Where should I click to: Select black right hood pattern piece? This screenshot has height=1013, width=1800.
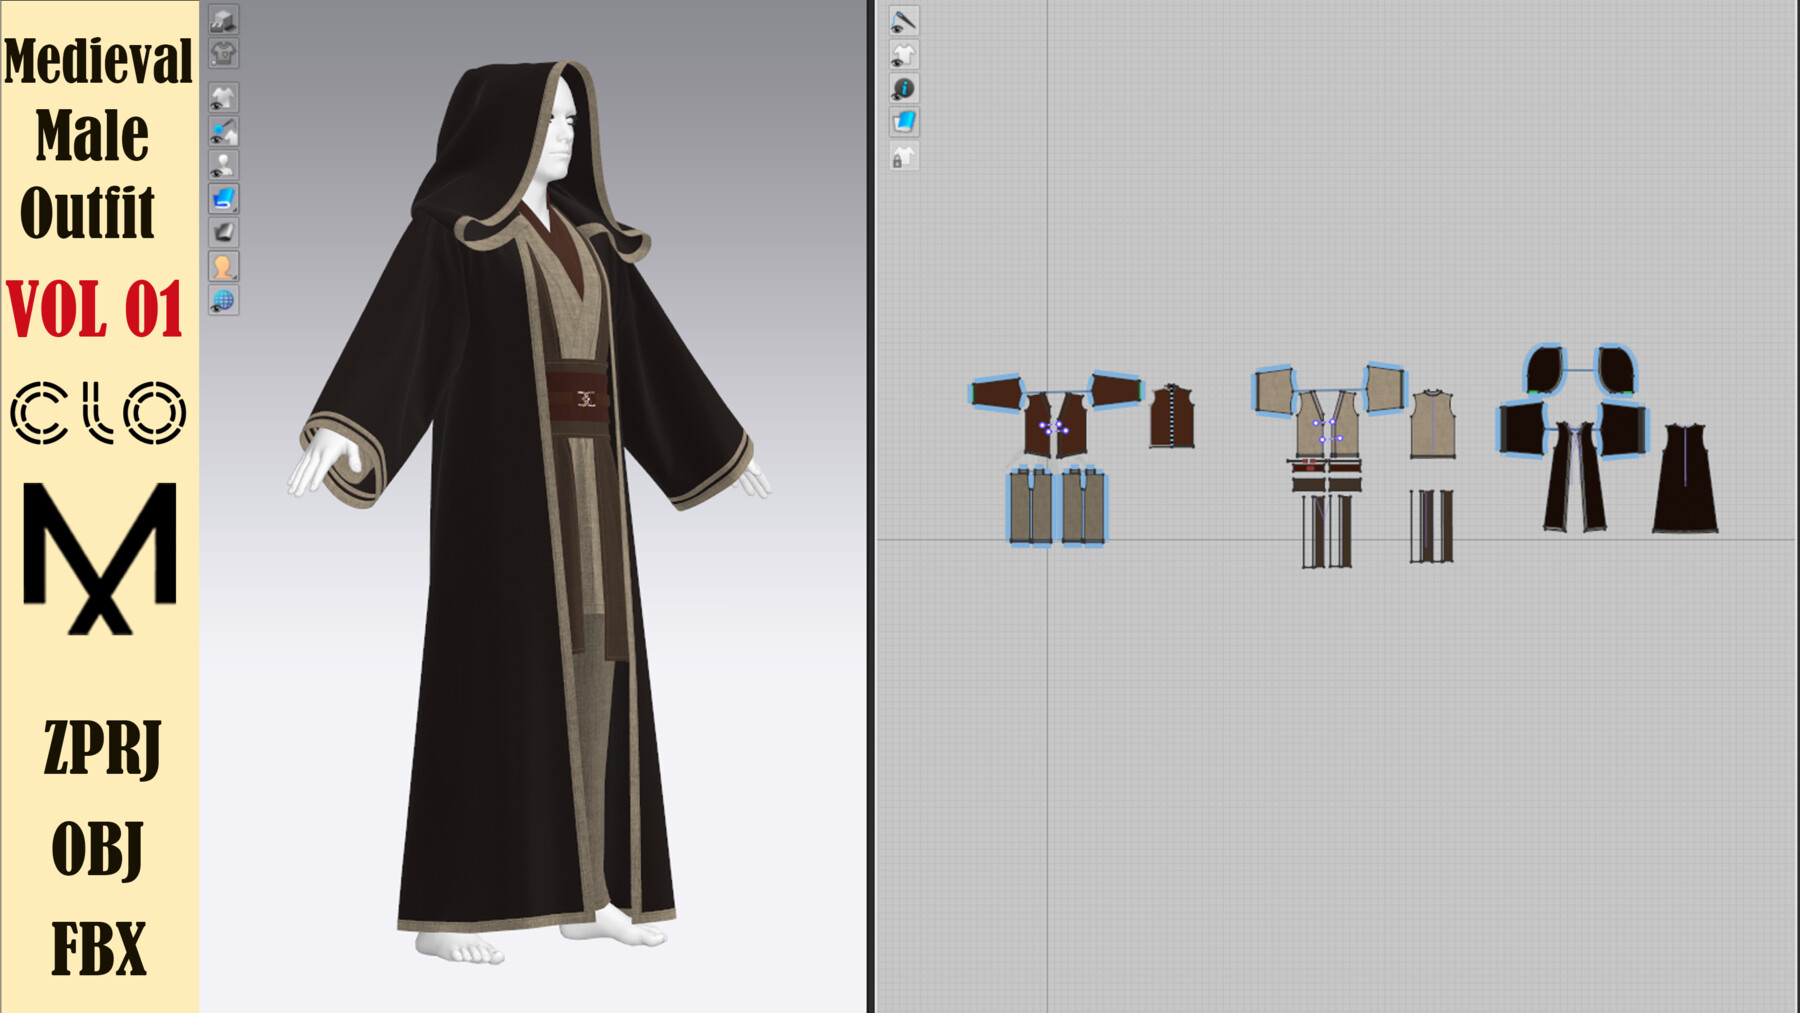click(1616, 369)
